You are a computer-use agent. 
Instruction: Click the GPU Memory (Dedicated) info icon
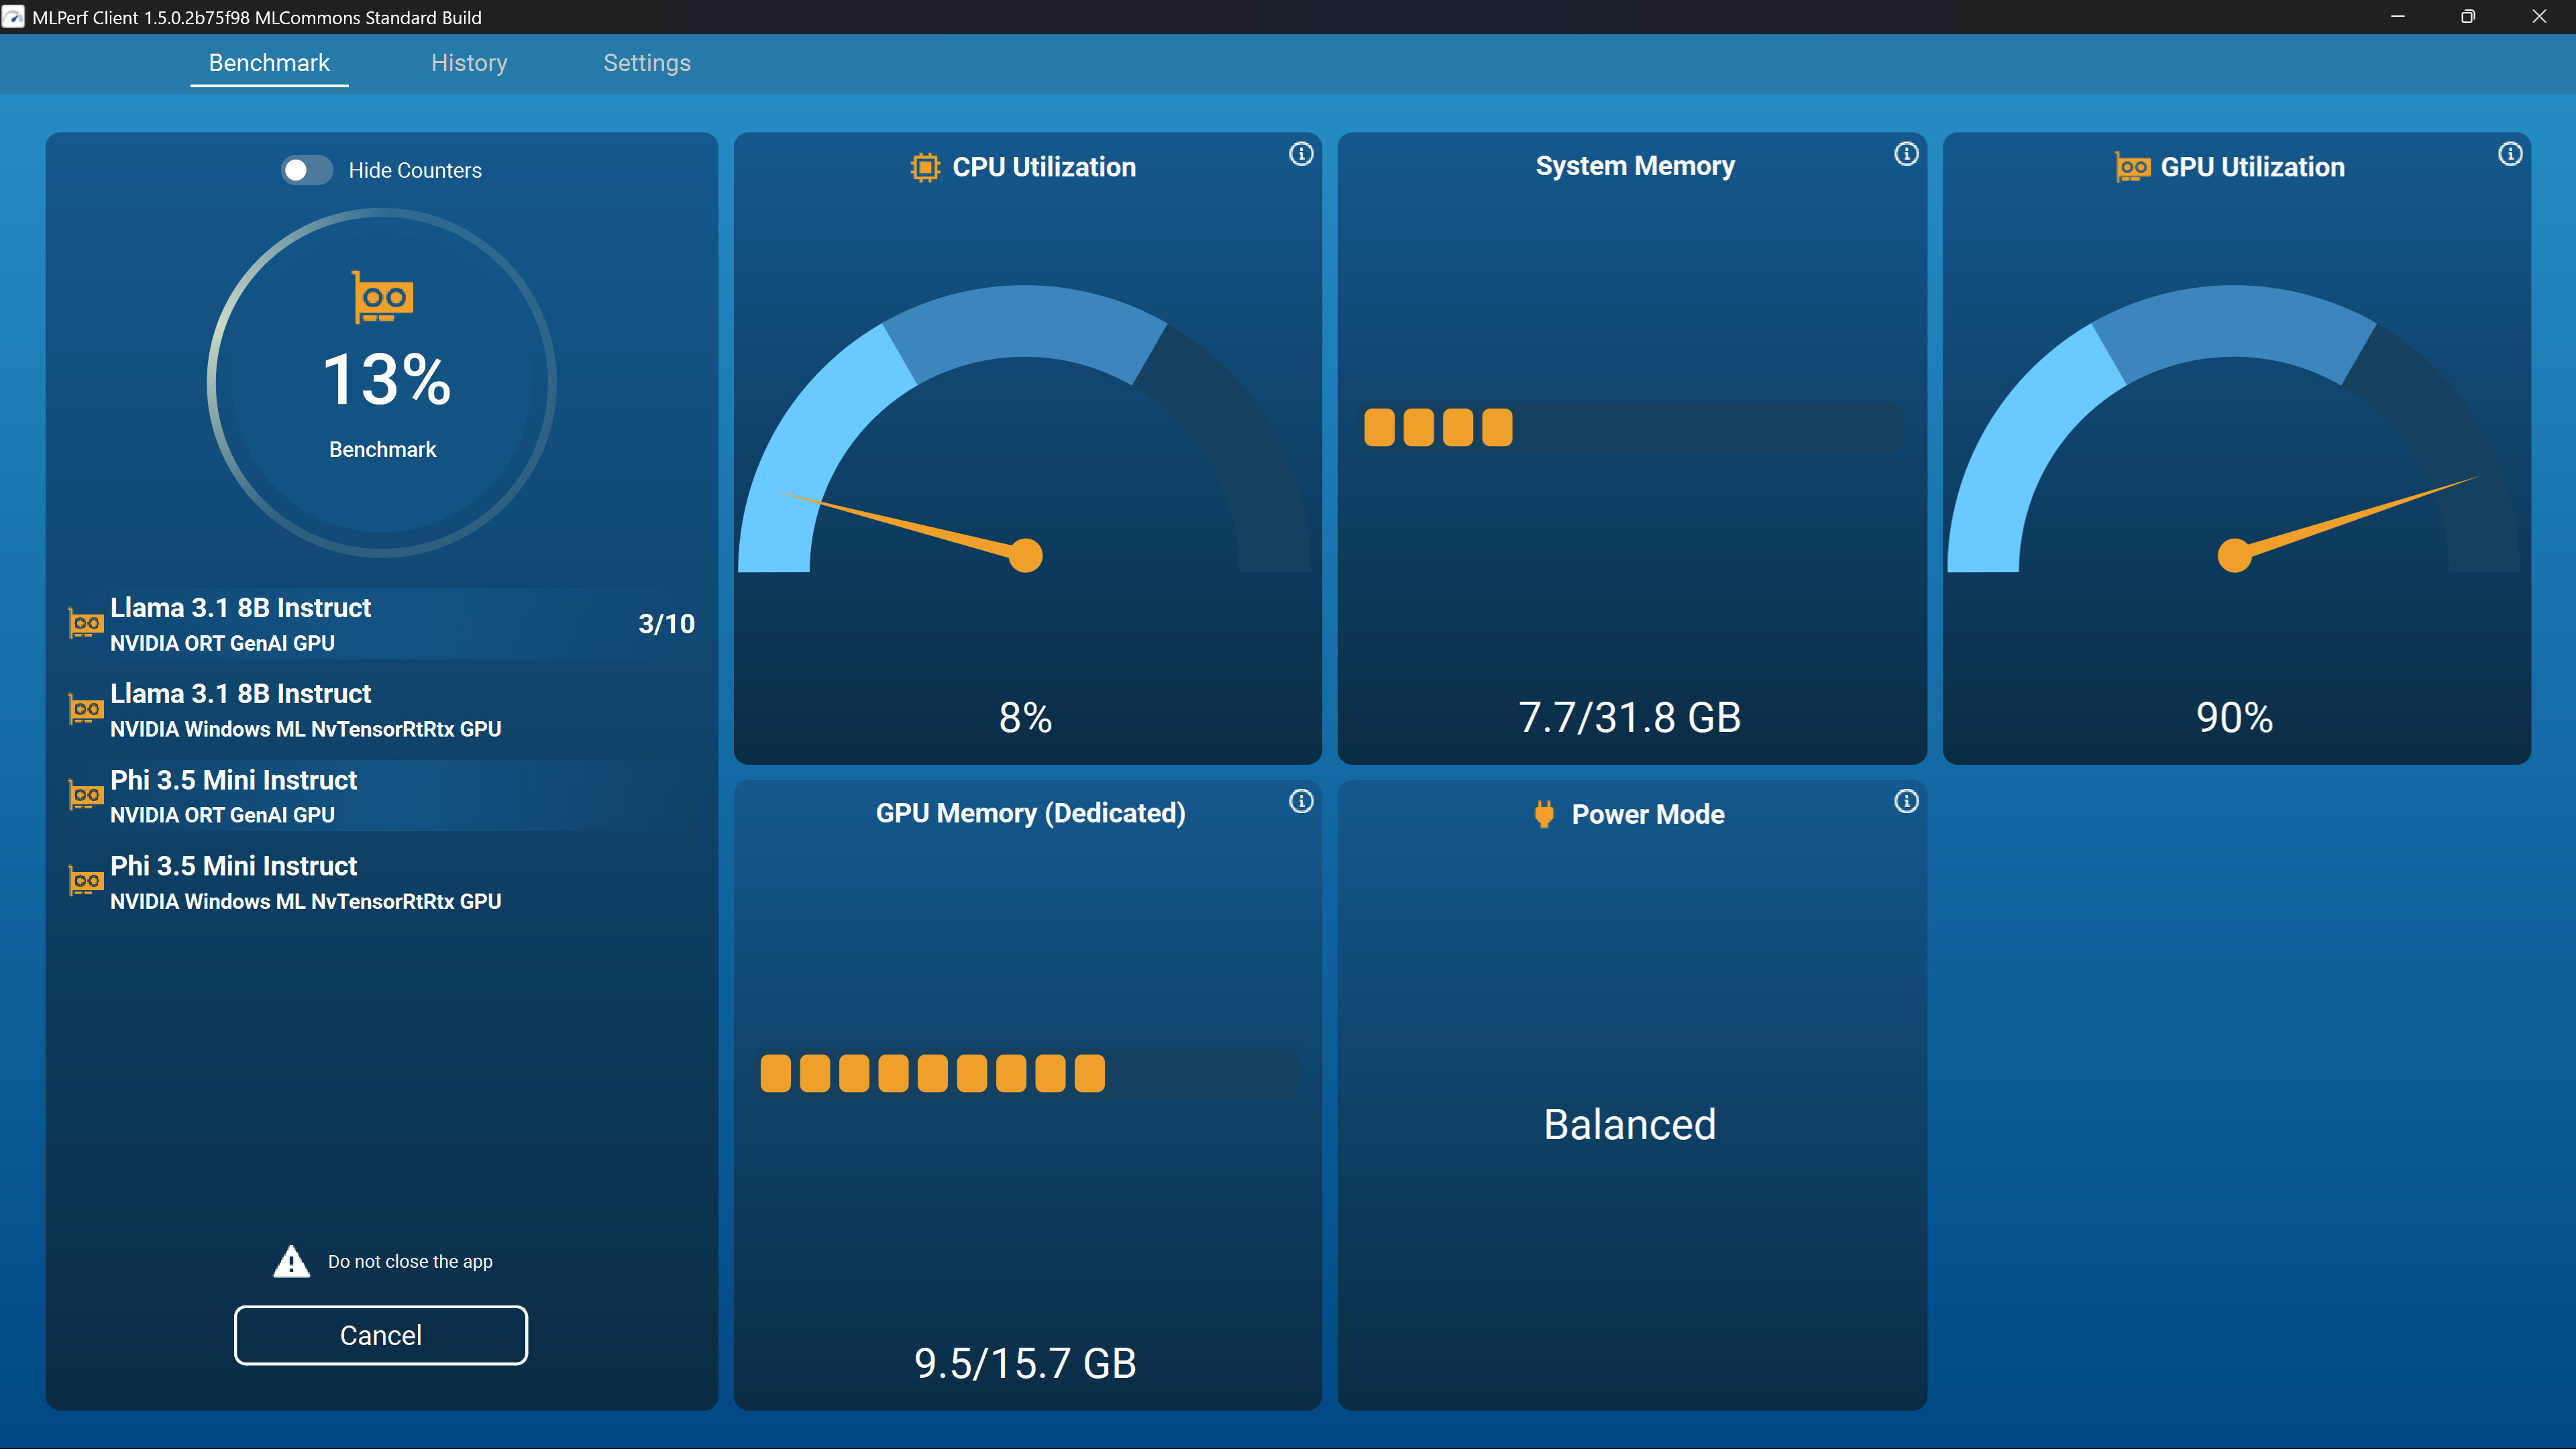[1300, 801]
